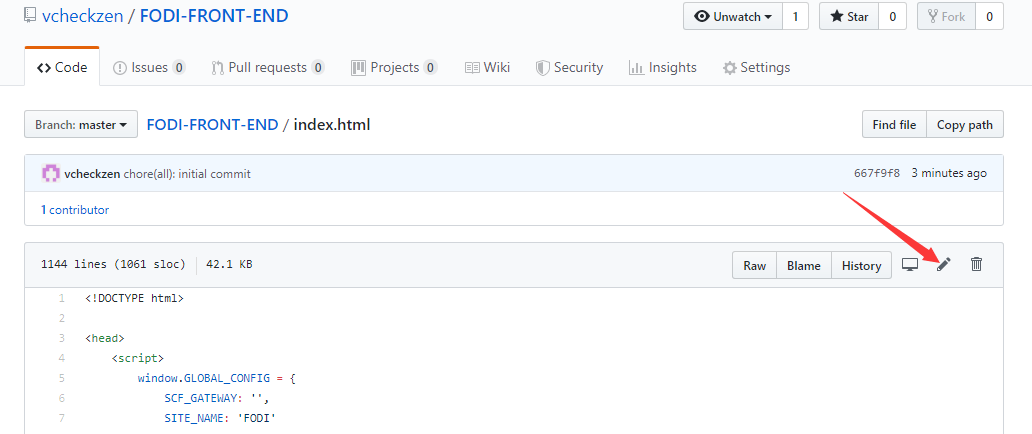This screenshot has width=1032, height=434.
Task: Click the repository book icon
Action: [x=30, y=16]
